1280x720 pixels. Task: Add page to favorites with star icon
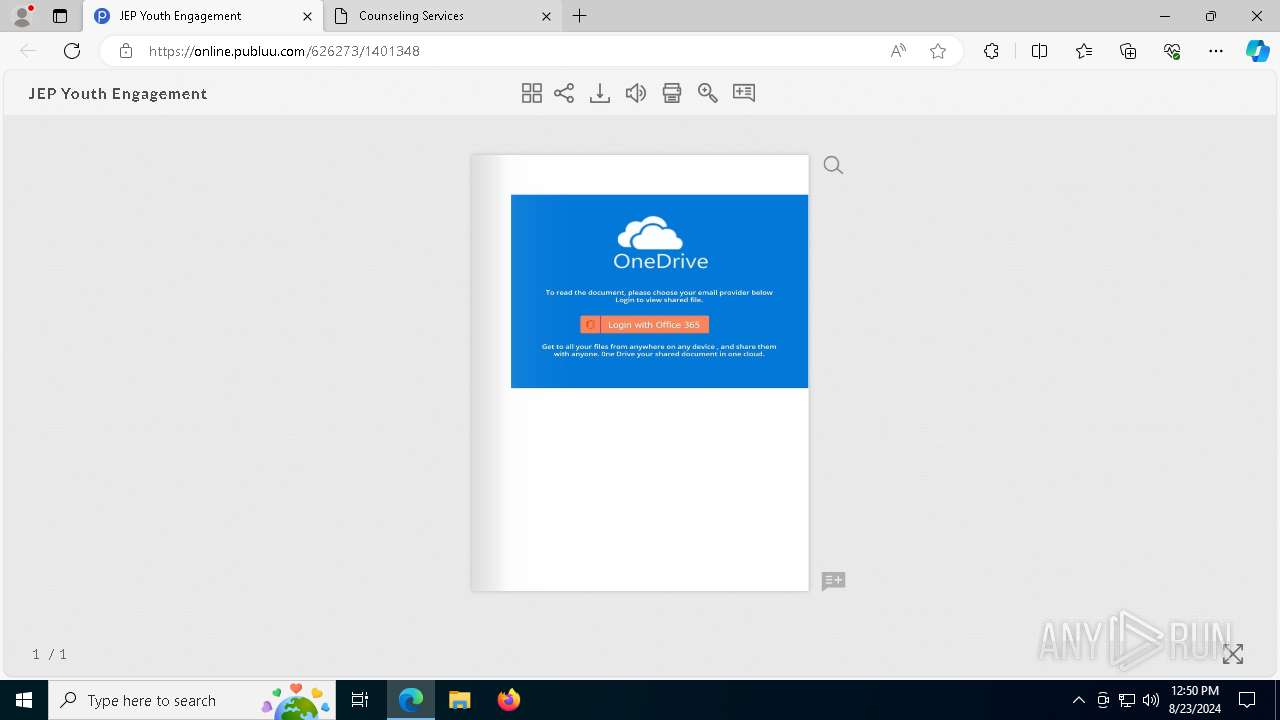coord(938,51)
